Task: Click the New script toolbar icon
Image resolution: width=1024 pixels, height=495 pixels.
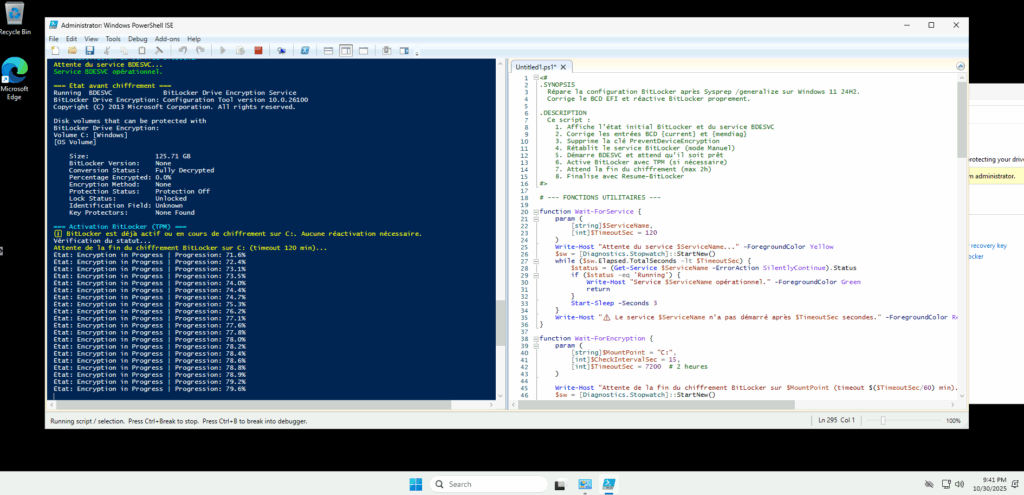Action: pyautogui.click(x=56, y=50)
